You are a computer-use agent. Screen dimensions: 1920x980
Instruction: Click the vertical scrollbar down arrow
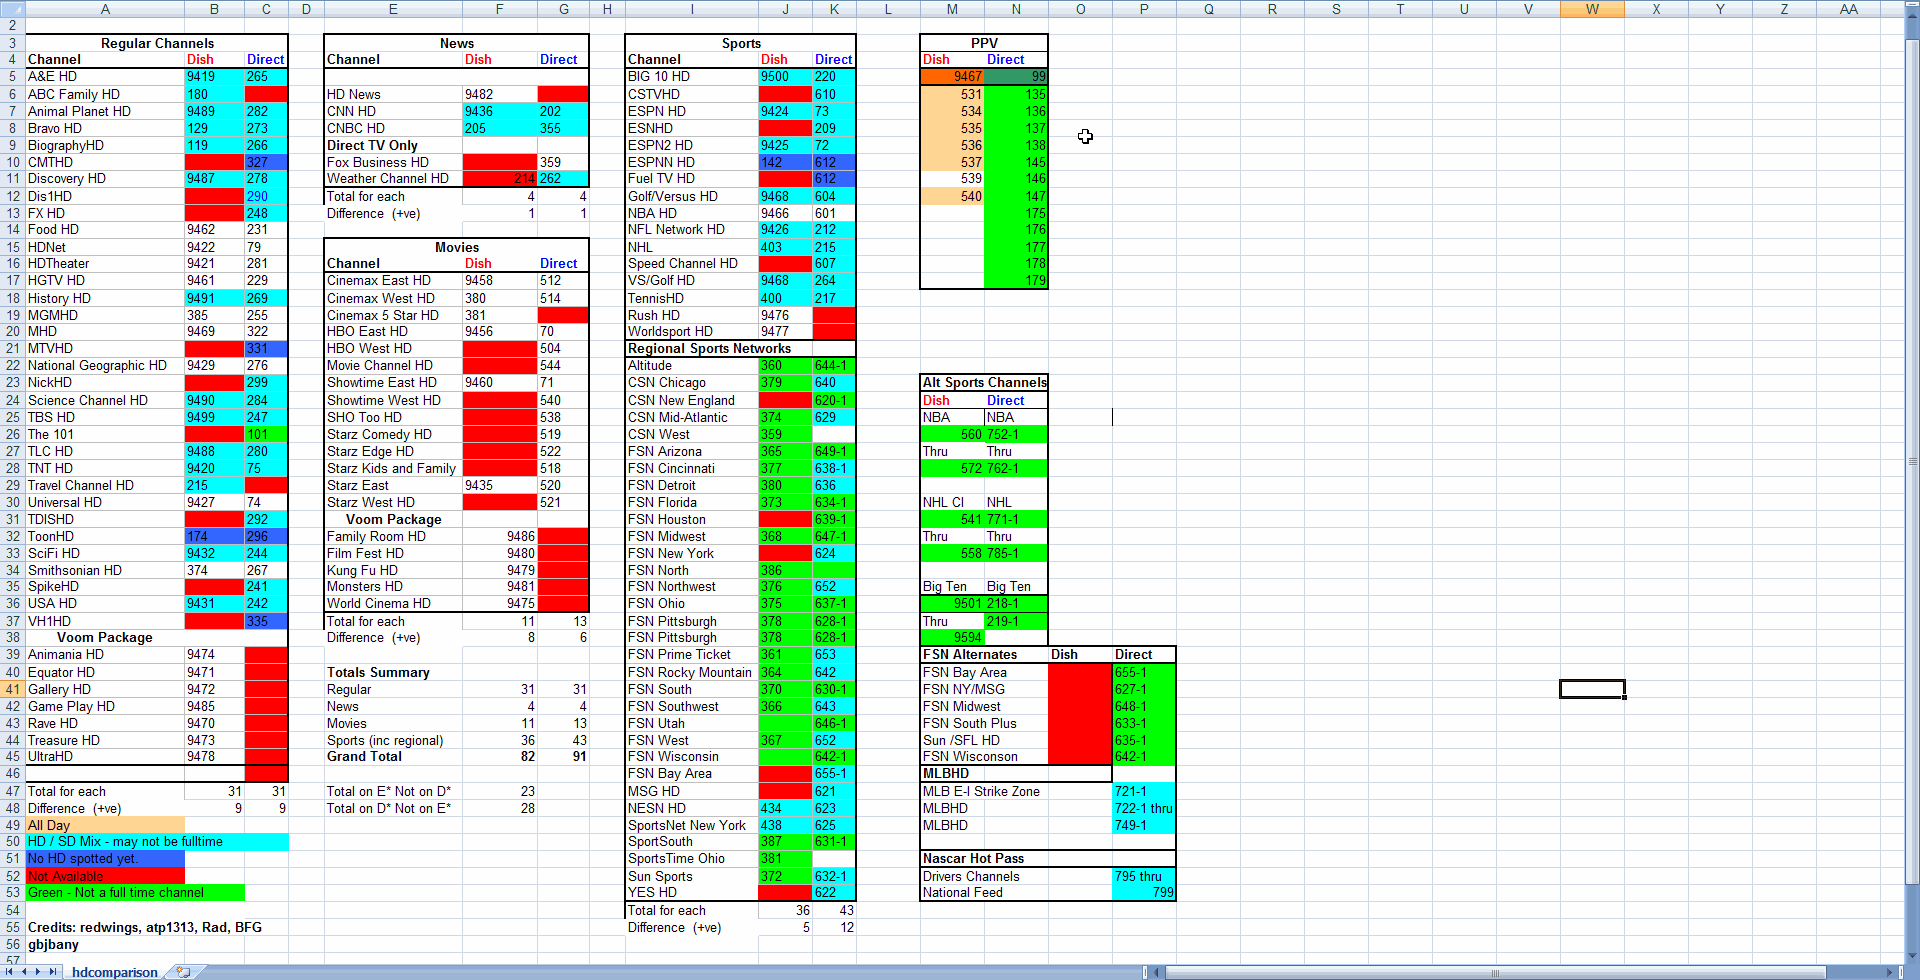(x=1912, y=956)
